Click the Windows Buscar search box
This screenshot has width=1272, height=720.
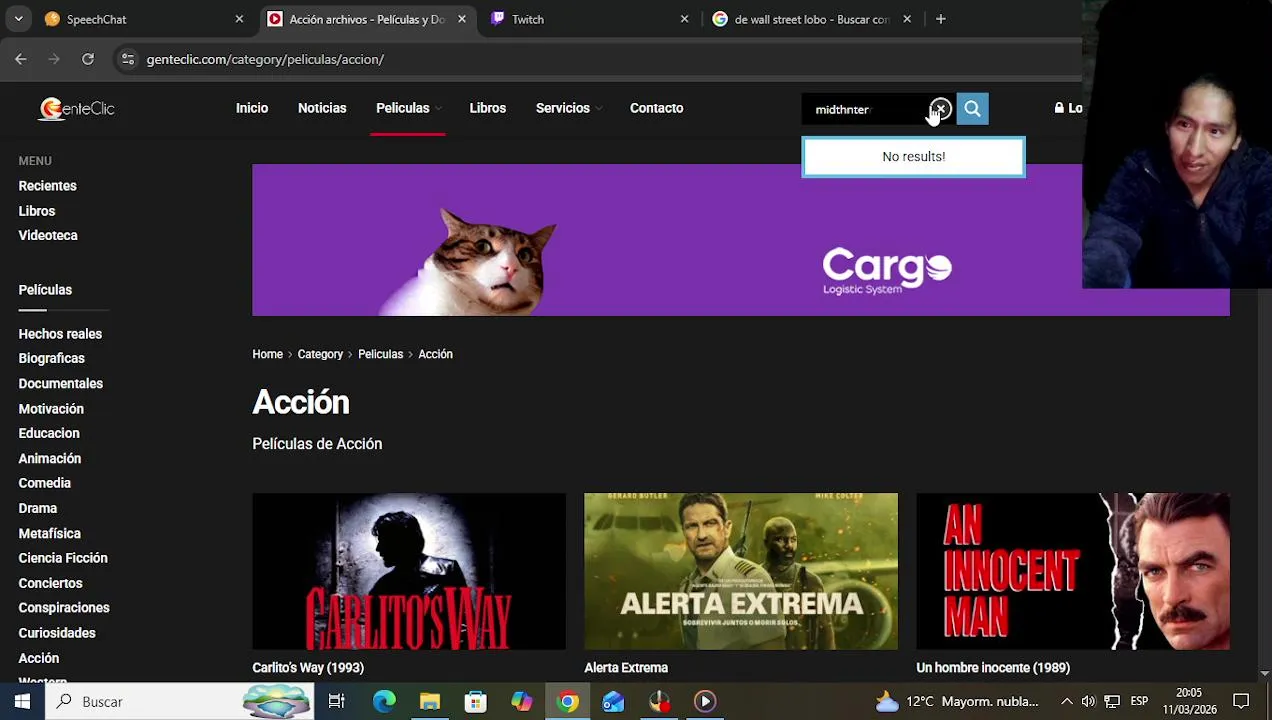tap(178, 701)
